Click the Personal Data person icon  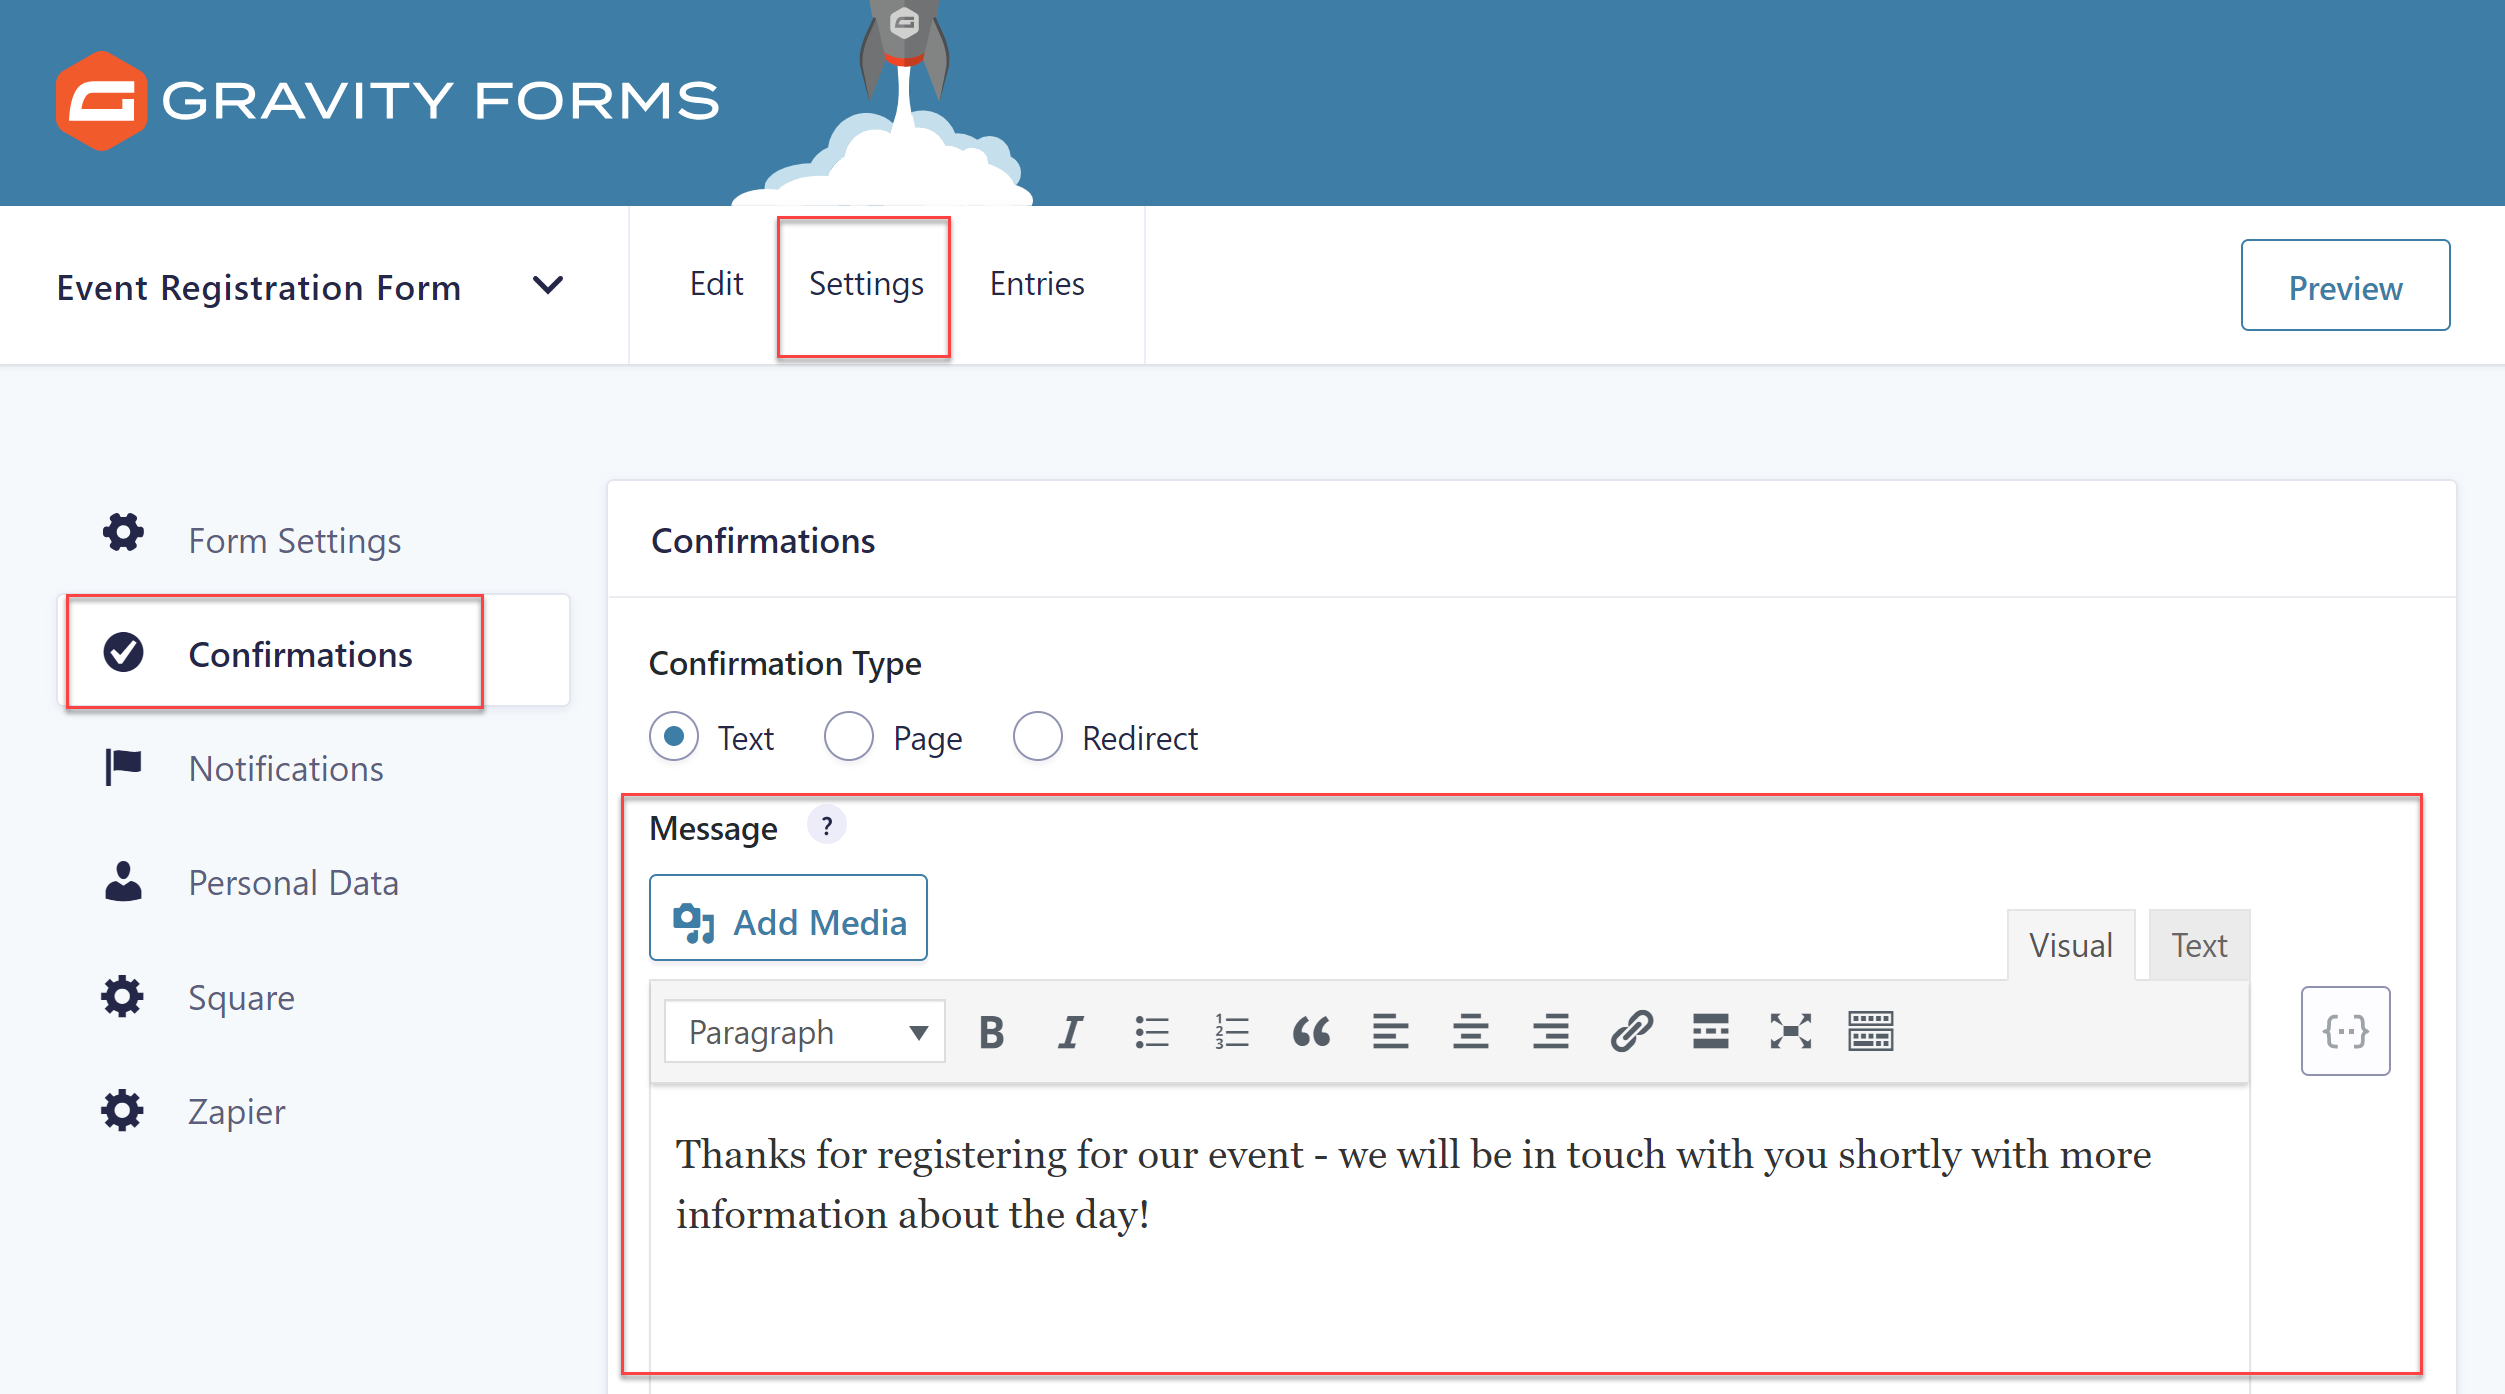tap(124, 881)
